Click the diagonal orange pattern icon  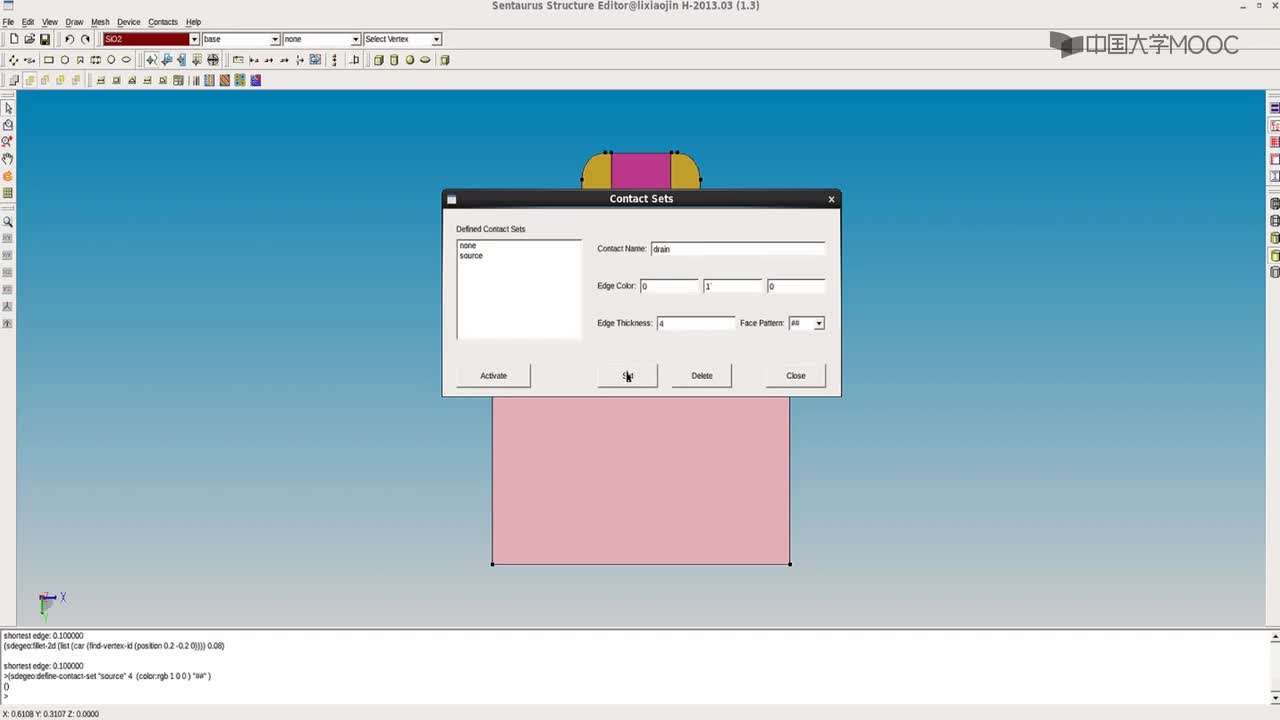(225, 80)
